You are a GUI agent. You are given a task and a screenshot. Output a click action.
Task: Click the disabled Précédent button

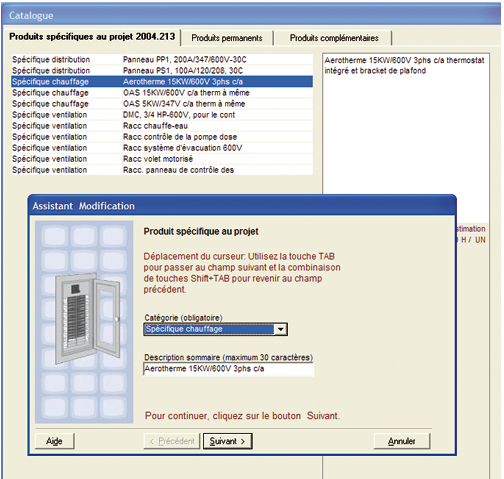(x=172, y=441)
